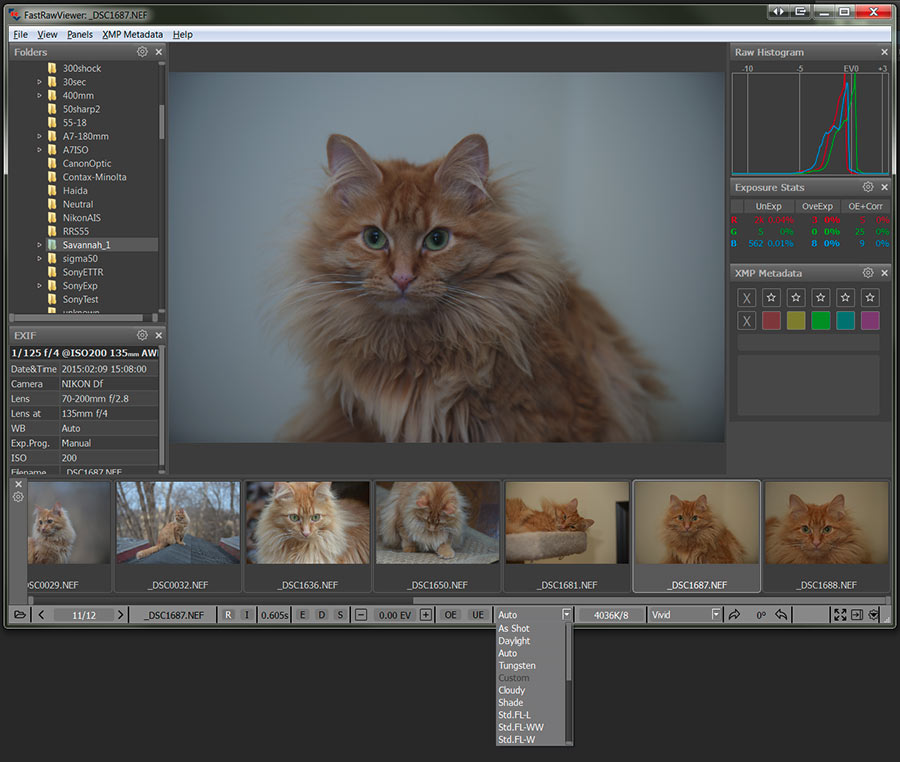Click the fullscreen icon in bottom toolbar
The width and height of the screenshot is (900, 762).
click(839, 615)
